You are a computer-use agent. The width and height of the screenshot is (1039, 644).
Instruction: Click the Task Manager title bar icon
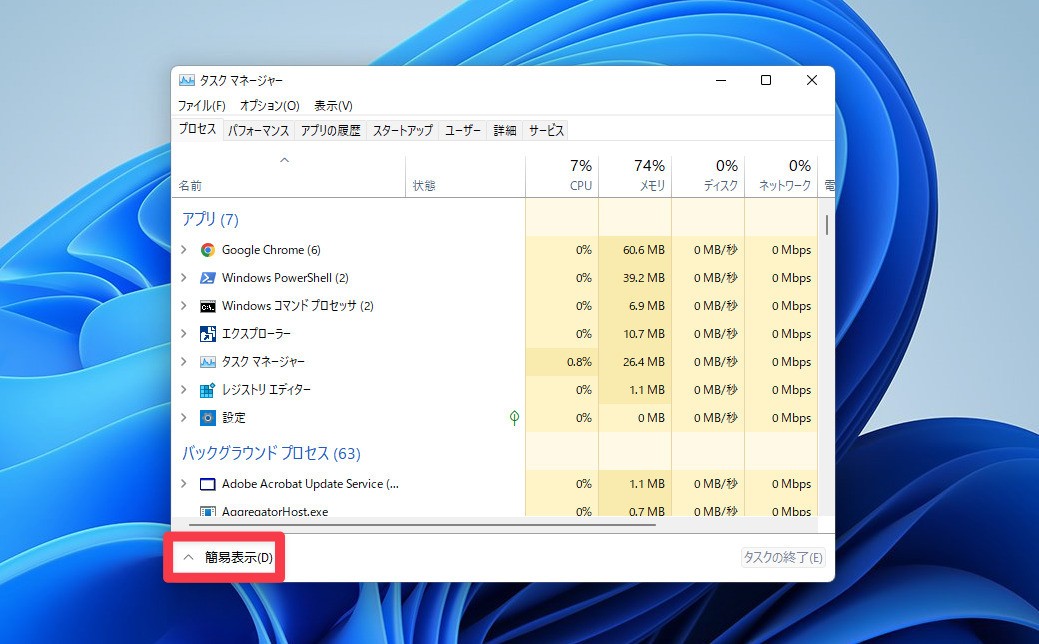click(187, 80)
